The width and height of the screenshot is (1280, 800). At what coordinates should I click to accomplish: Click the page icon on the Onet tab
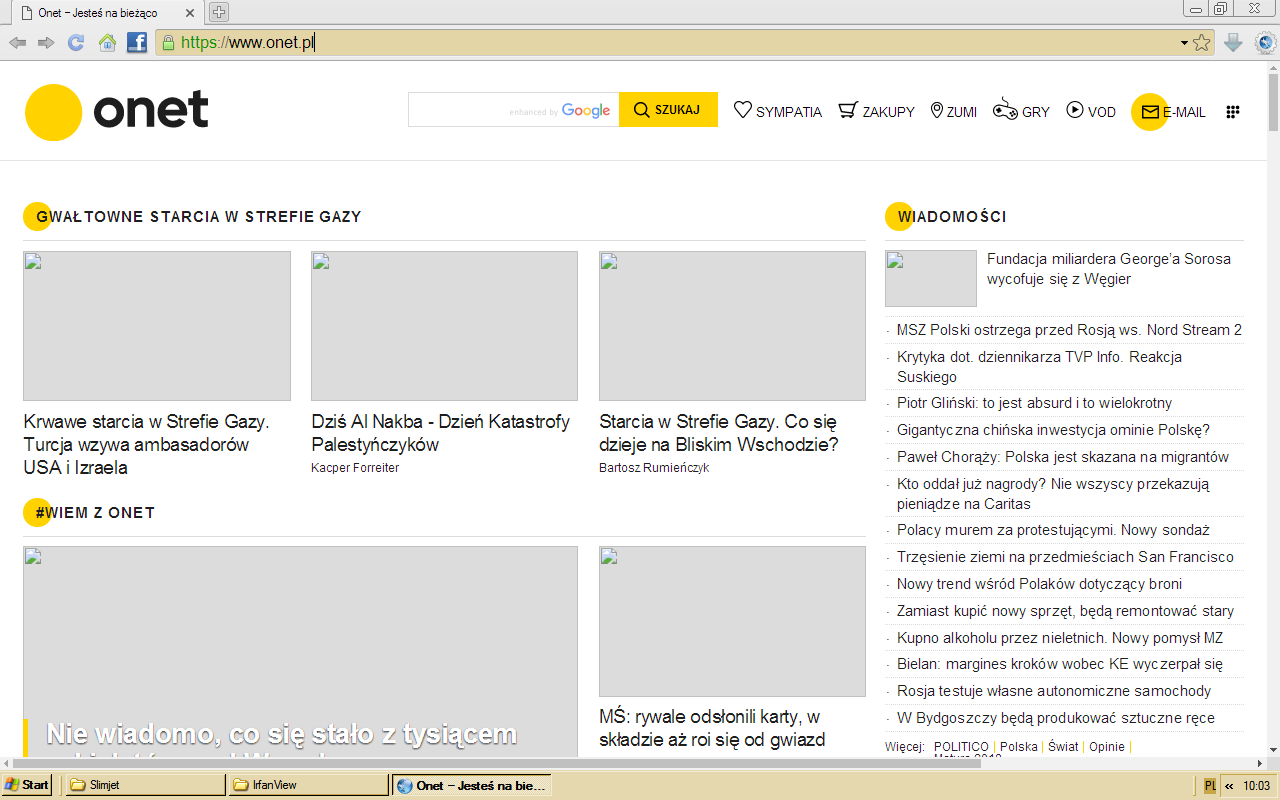click(x=28, y=12)
